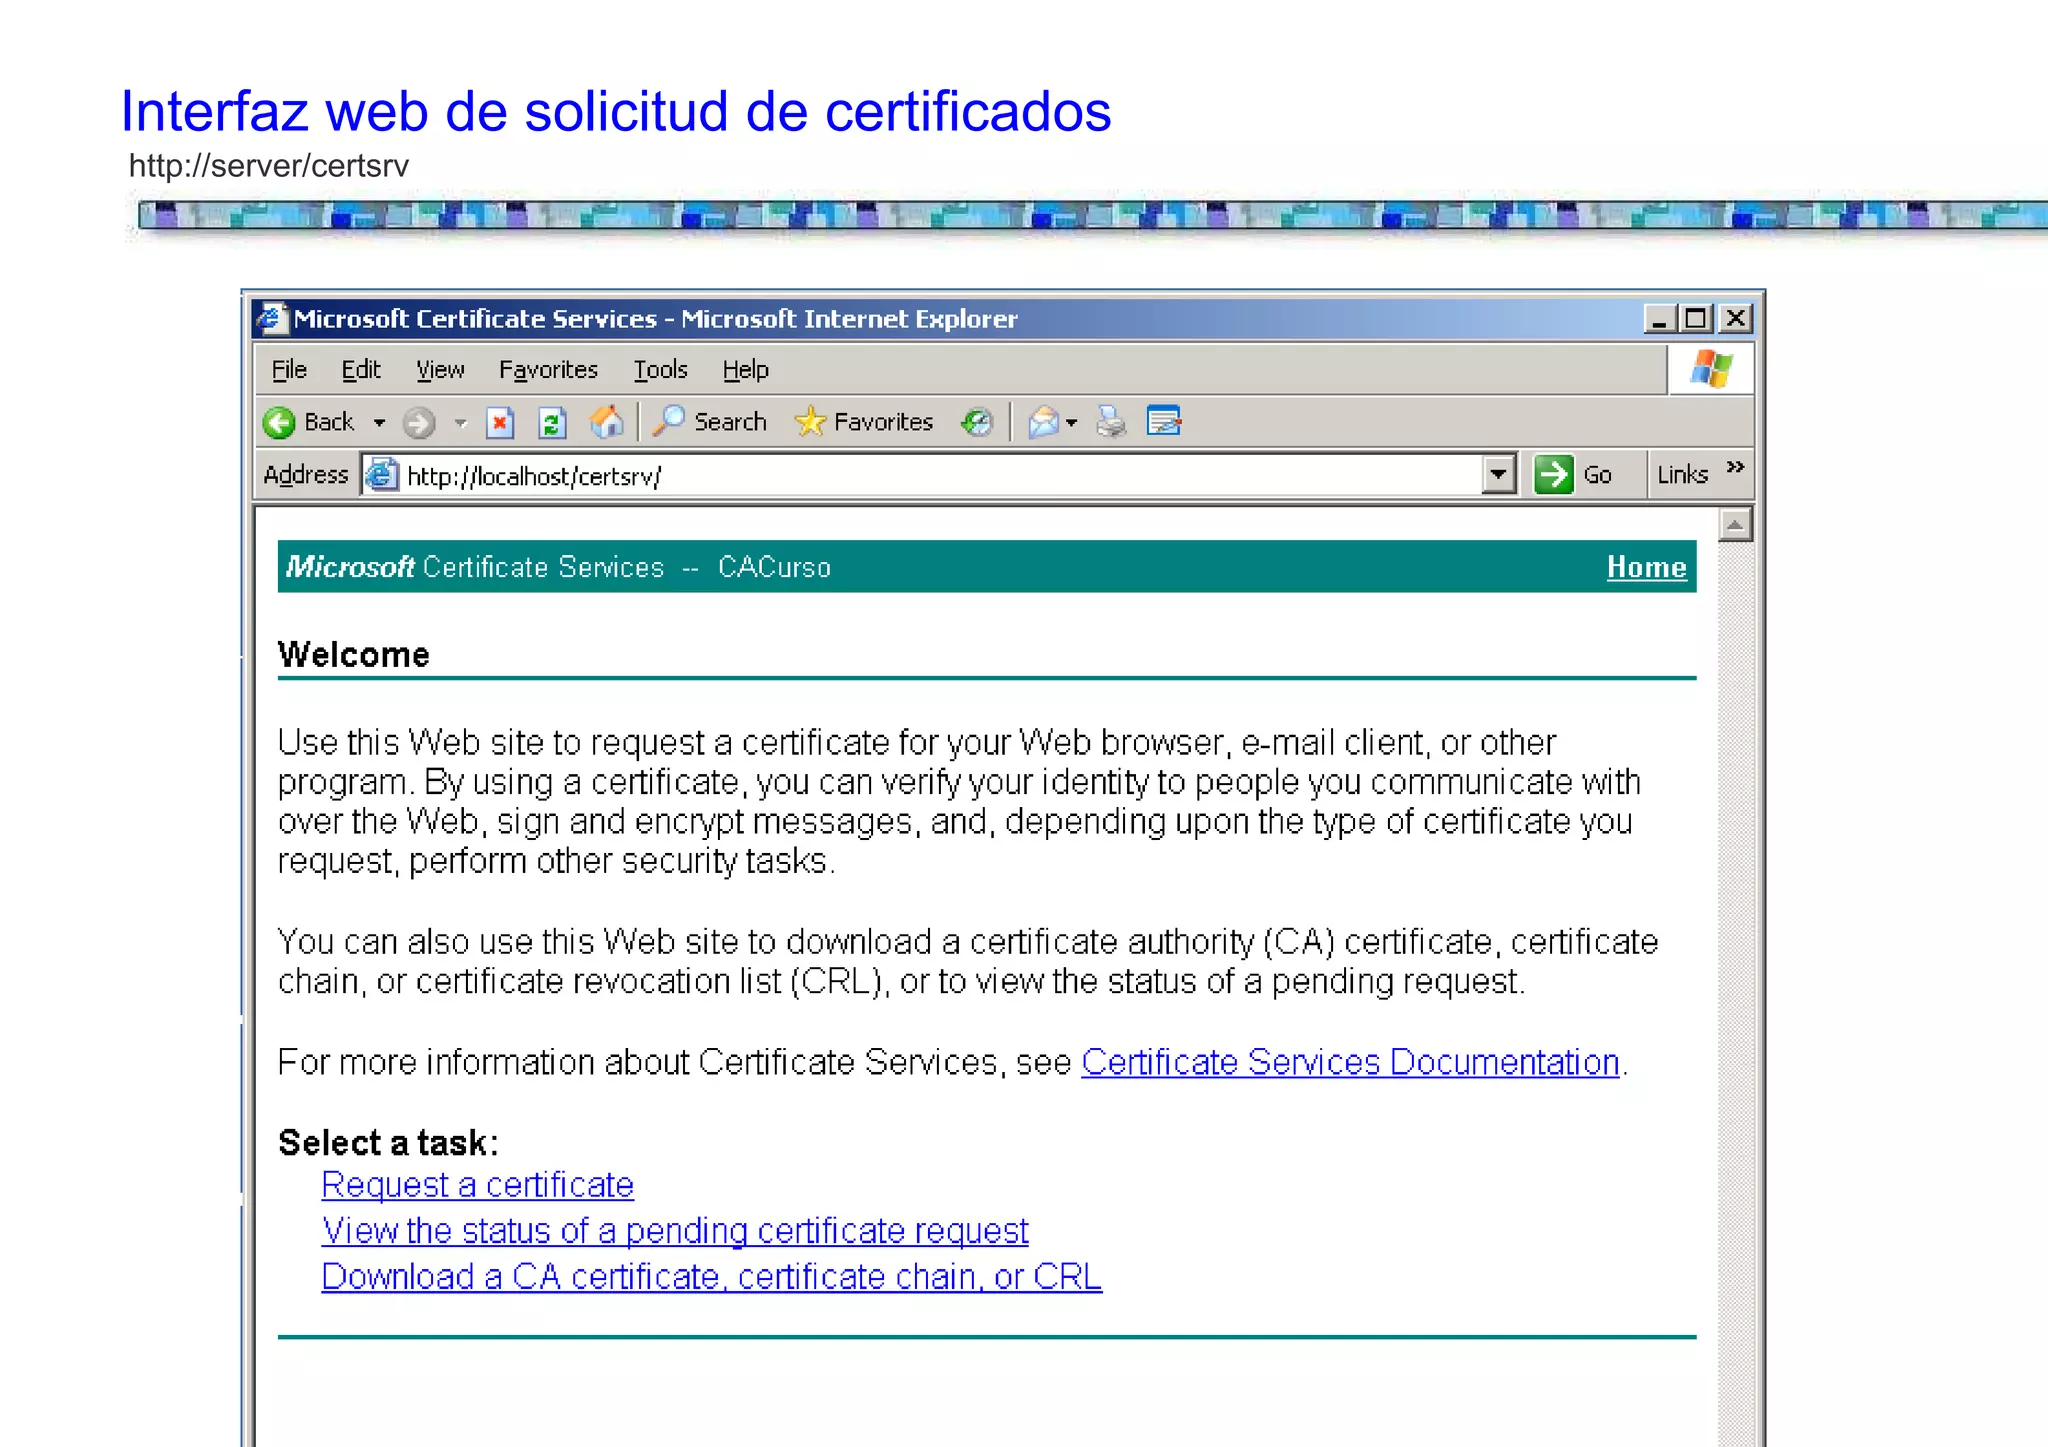Open the Tools menu

660,370
